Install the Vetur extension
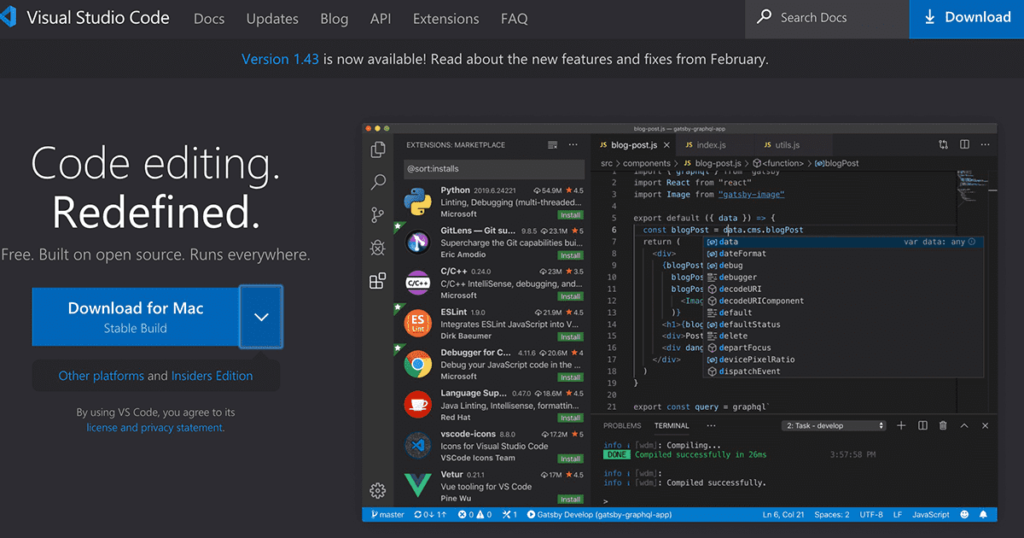Screen dimensions: 1024x538 (x=570, y=499)
